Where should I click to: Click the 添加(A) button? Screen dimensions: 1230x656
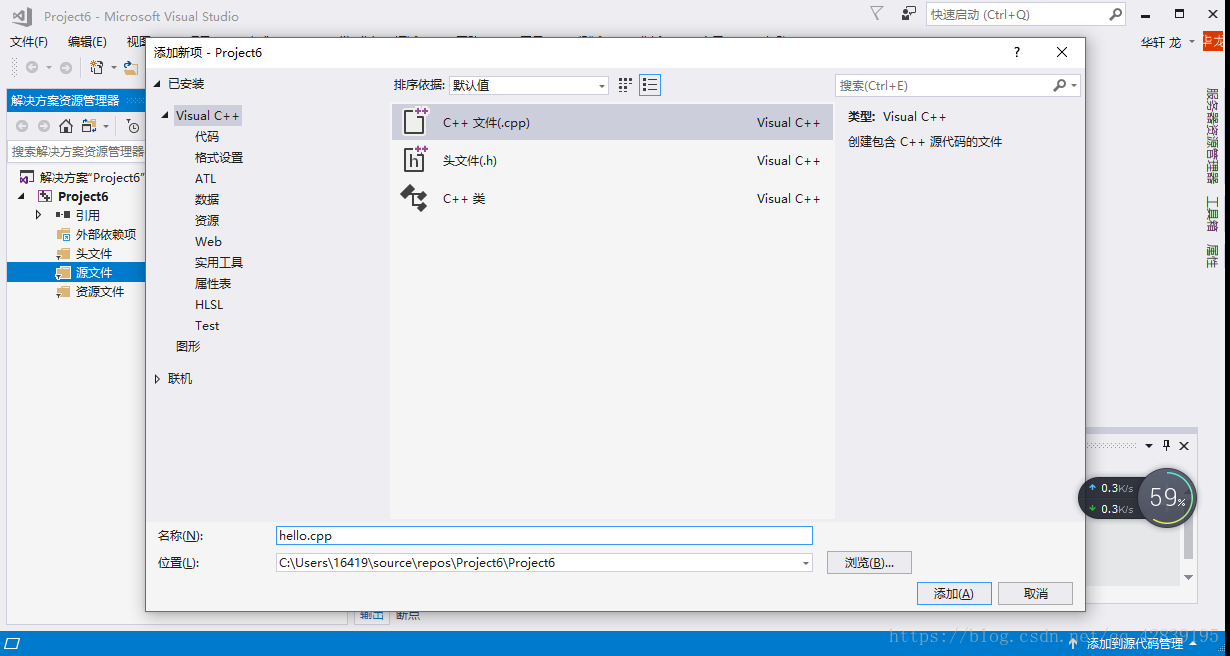[x=954, y=593]
